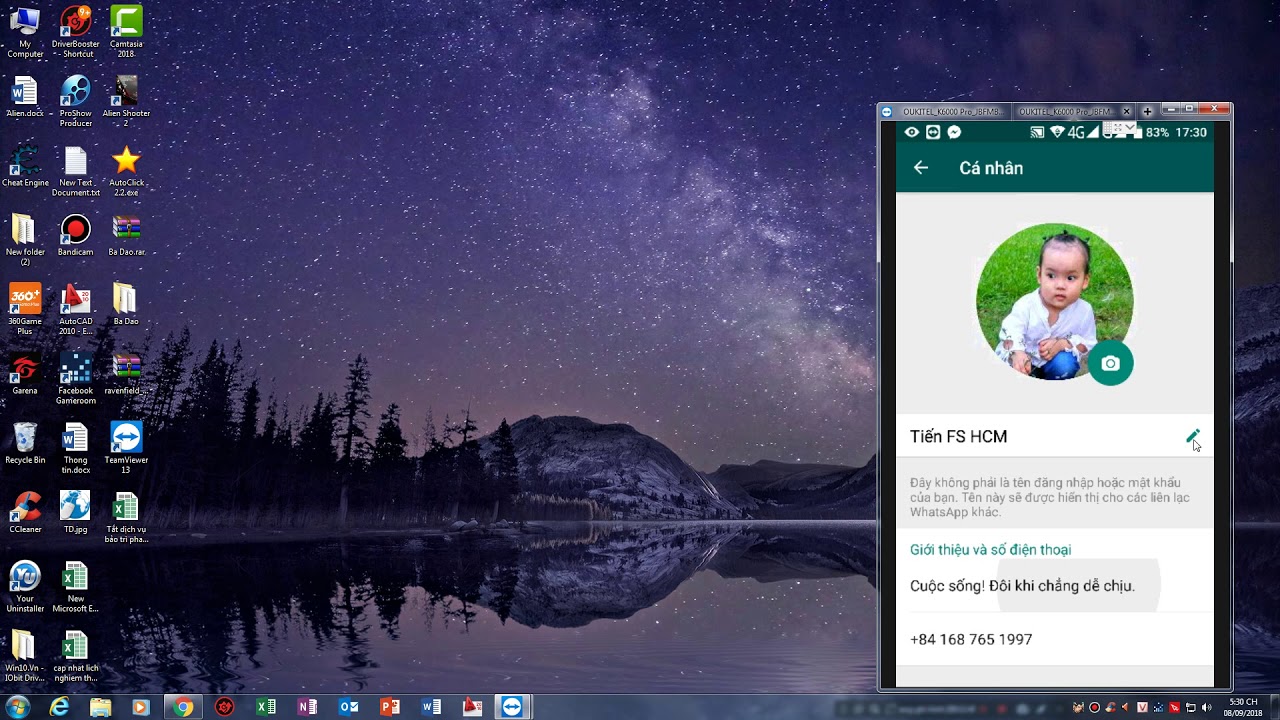This screenshot has width=1280, height=720.
Task: Launch Bandicam desktop icon
Action: click(x=76, y=235)
